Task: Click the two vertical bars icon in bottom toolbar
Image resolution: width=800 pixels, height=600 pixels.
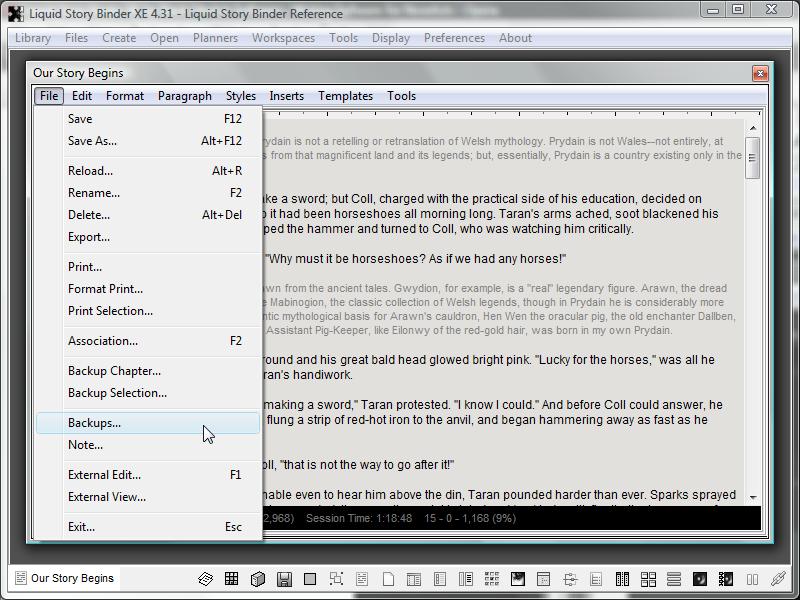Action: coord(752,579)
